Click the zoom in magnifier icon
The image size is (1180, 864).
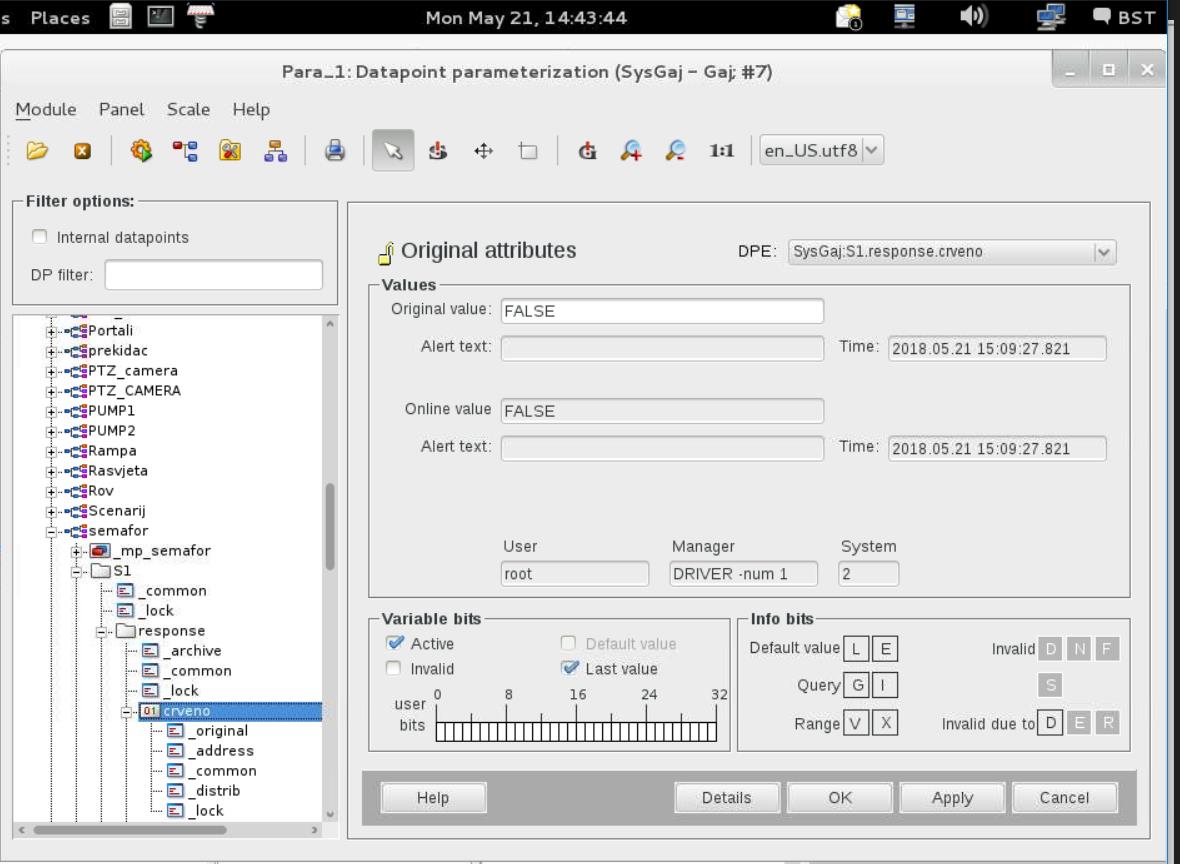point(630,151)
